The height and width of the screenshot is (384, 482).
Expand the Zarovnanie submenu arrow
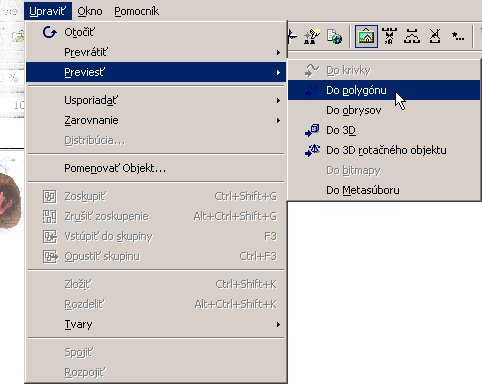(278, 120)
